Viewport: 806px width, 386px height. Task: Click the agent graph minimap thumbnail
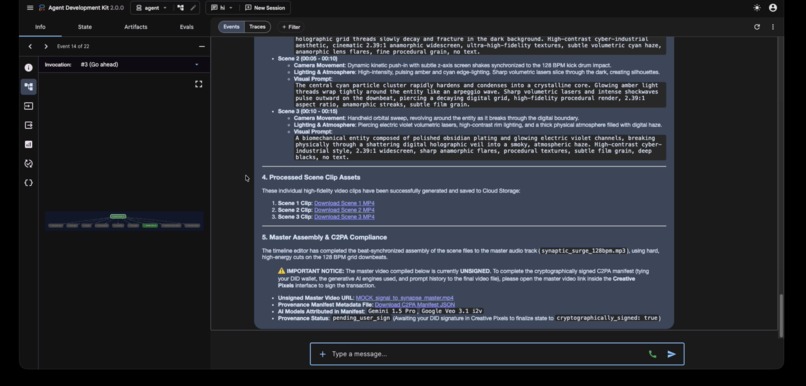click(x=124, y=221)
